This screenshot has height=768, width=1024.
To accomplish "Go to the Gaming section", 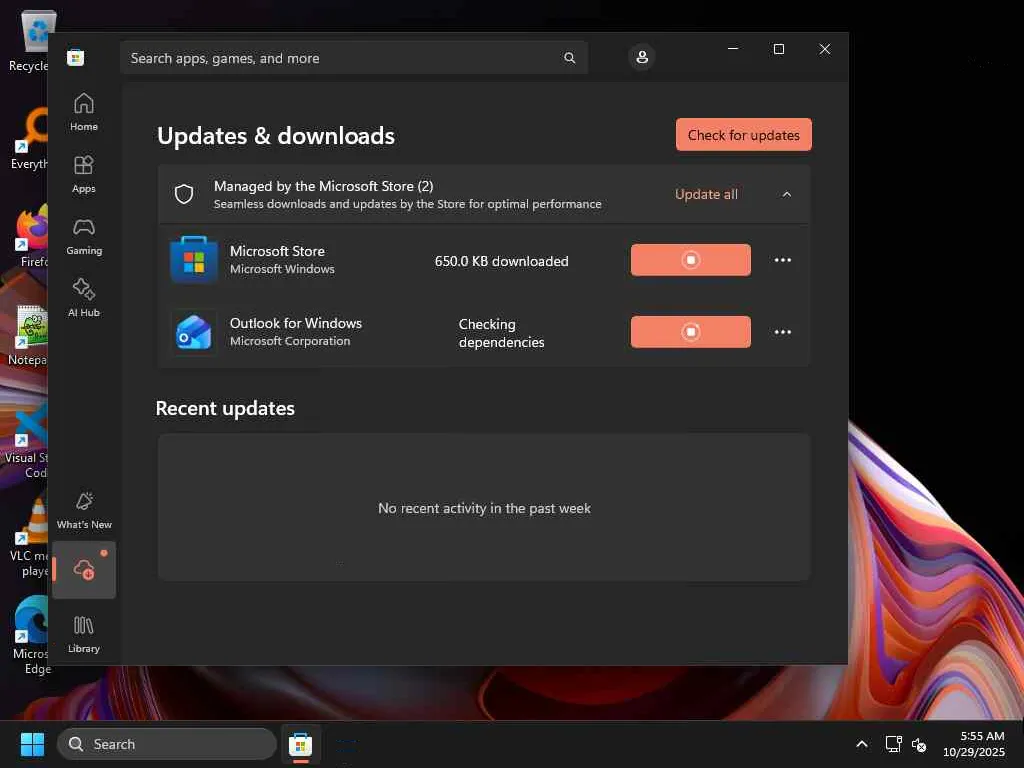I will [84, 236].
